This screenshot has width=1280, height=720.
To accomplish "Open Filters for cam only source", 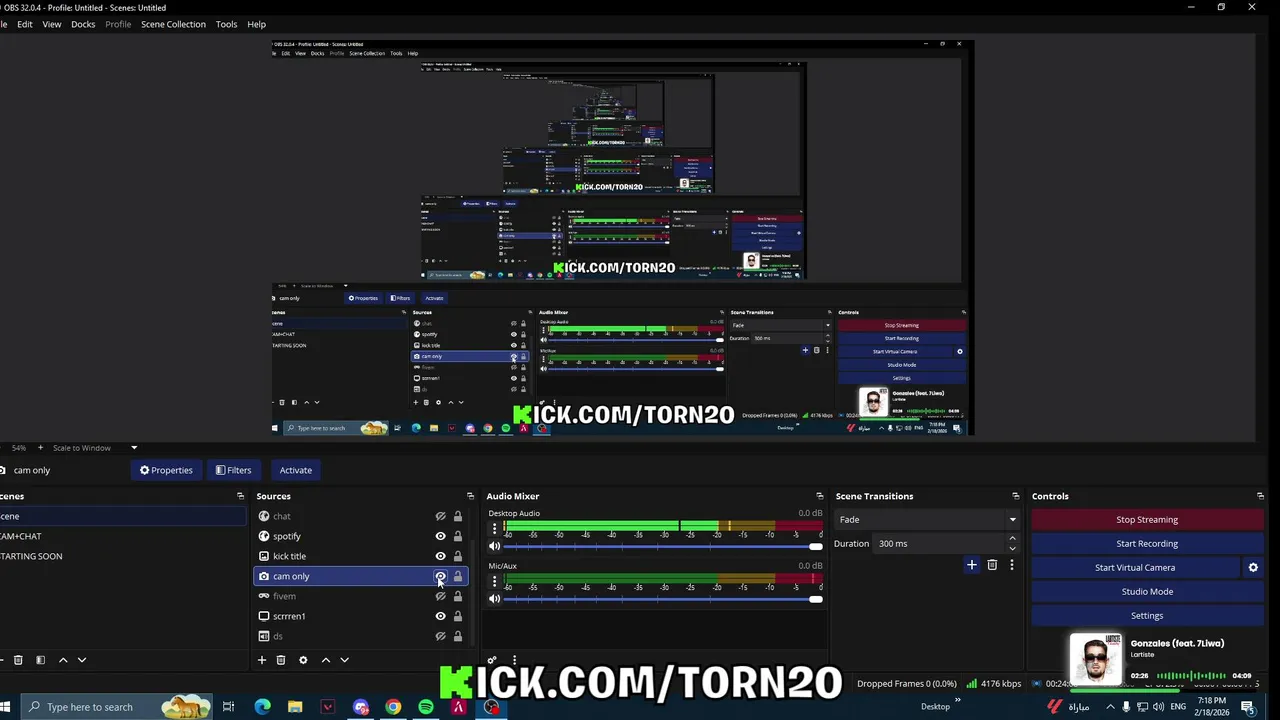I will pyautogui.click(x=233, y=470).
